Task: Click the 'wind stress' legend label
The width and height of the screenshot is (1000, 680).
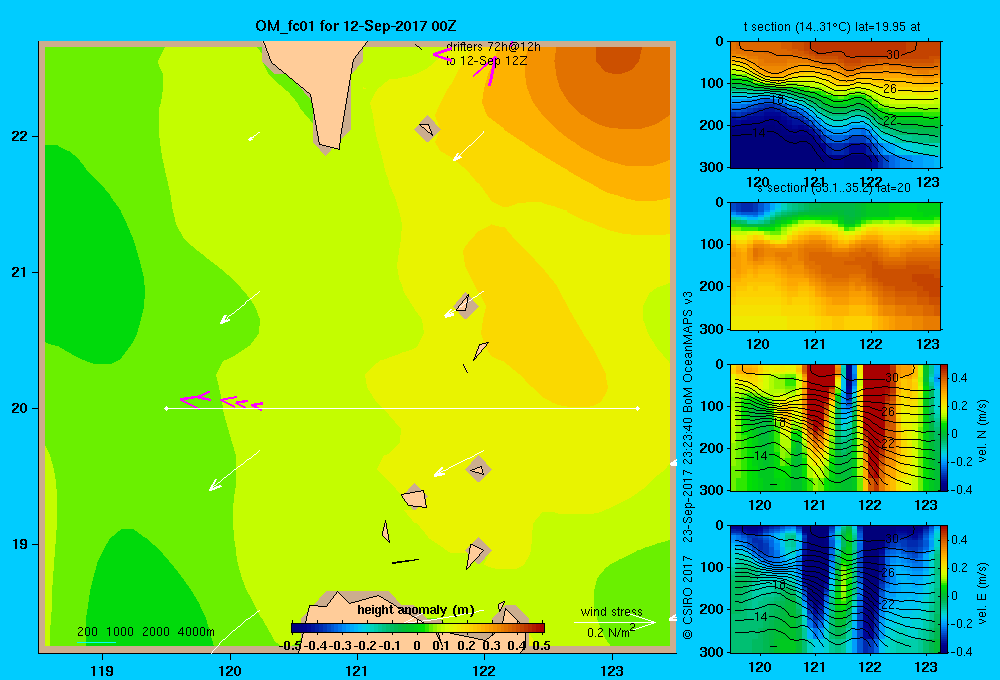Action: [x=611, y=611]
